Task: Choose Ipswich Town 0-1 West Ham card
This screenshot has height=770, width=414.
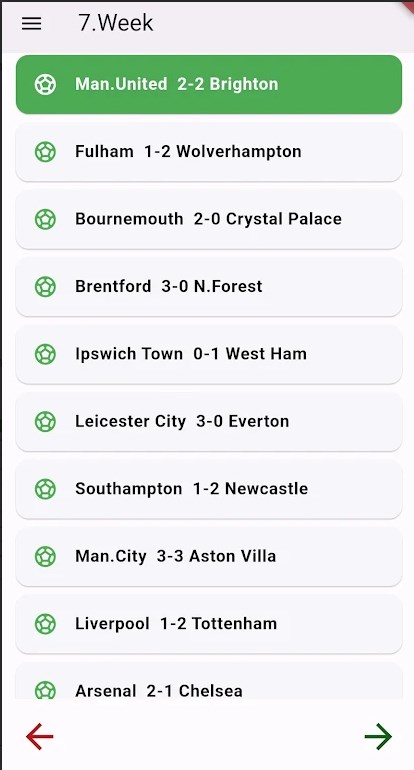Action: click(x=209, y=354)
